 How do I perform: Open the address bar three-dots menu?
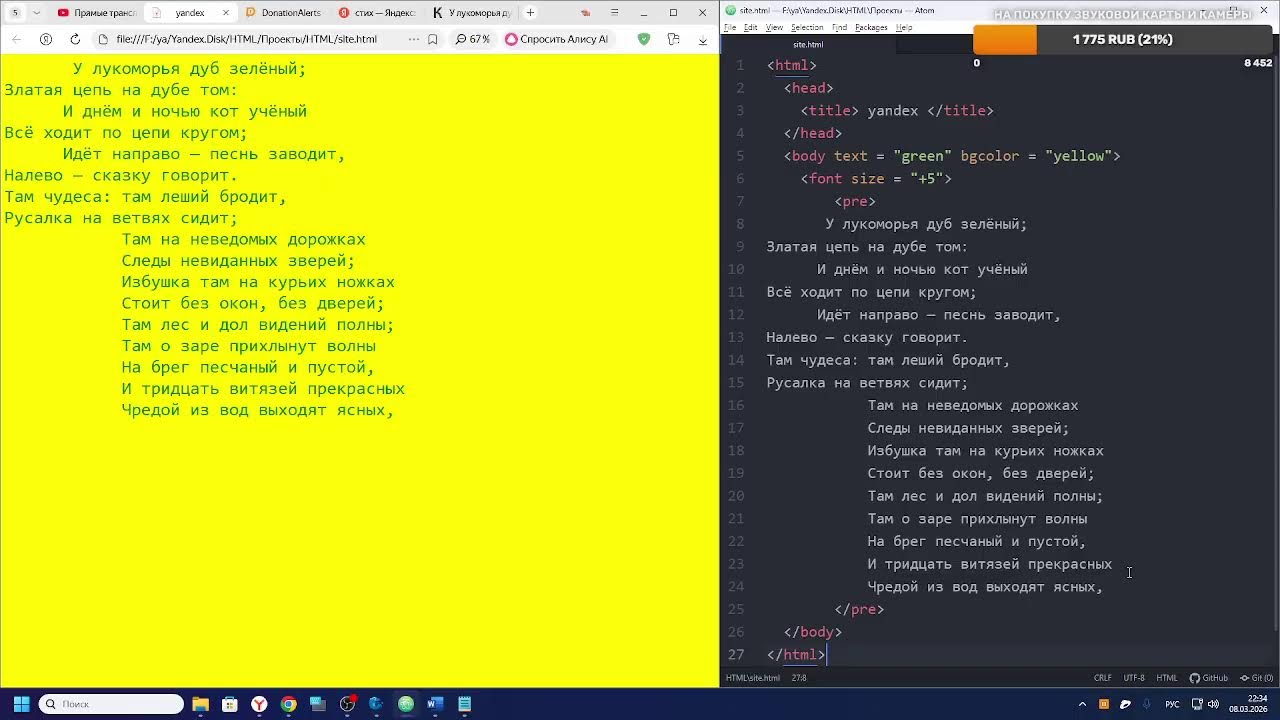pyautogui.click(x=414, y=39)
